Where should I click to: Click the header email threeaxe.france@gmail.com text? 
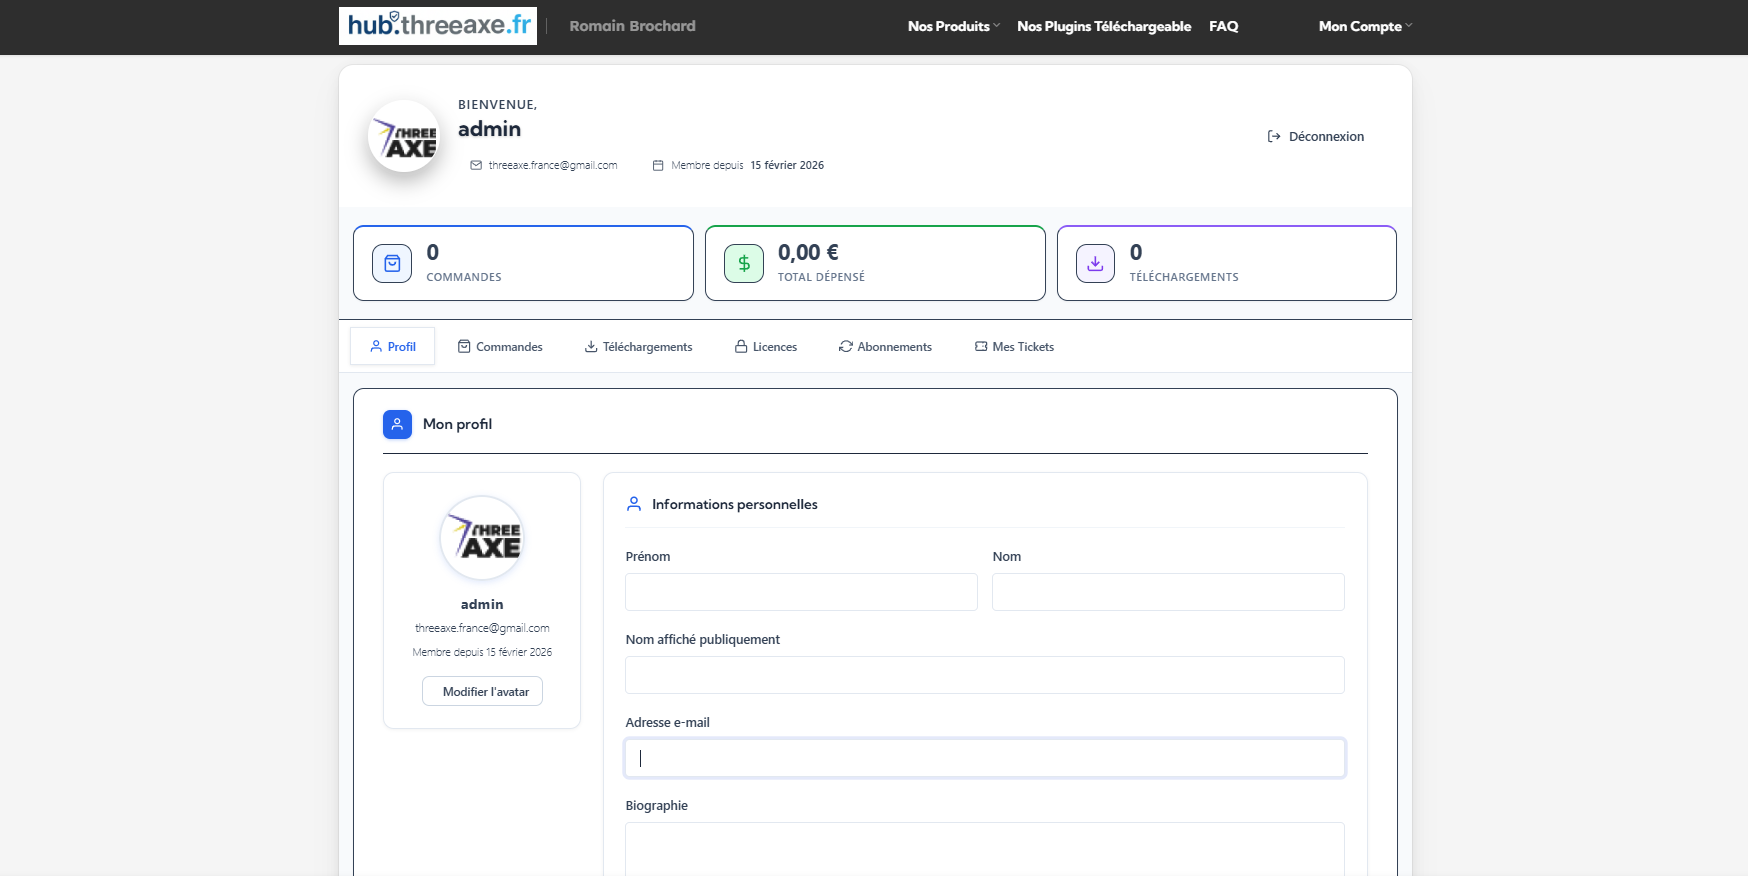pos(553,165)
